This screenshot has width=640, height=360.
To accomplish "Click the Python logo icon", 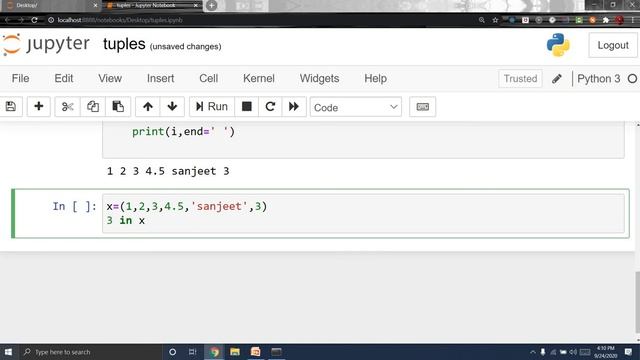I will [558, 45].
